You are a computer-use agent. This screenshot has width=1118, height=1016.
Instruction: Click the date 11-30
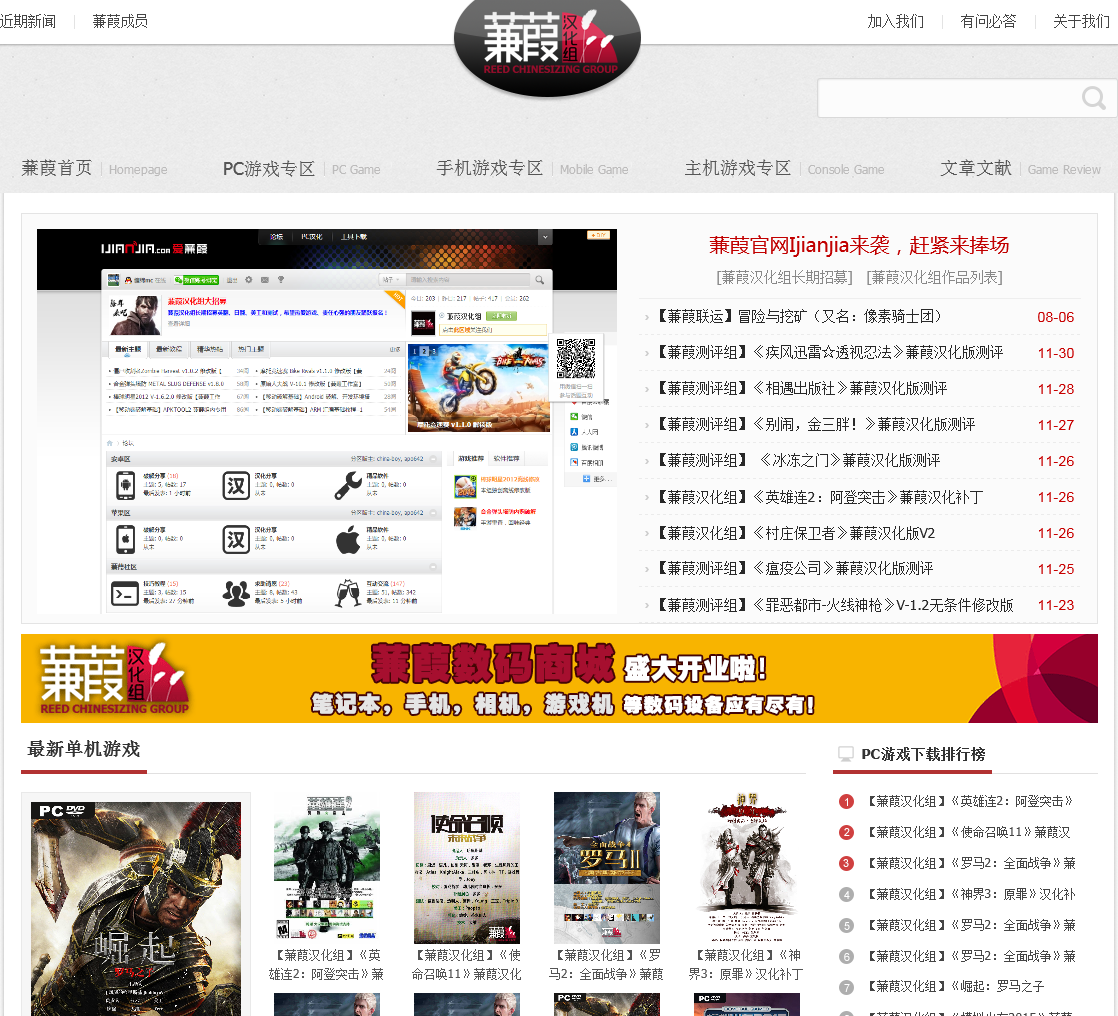[x=1055, y=354]
